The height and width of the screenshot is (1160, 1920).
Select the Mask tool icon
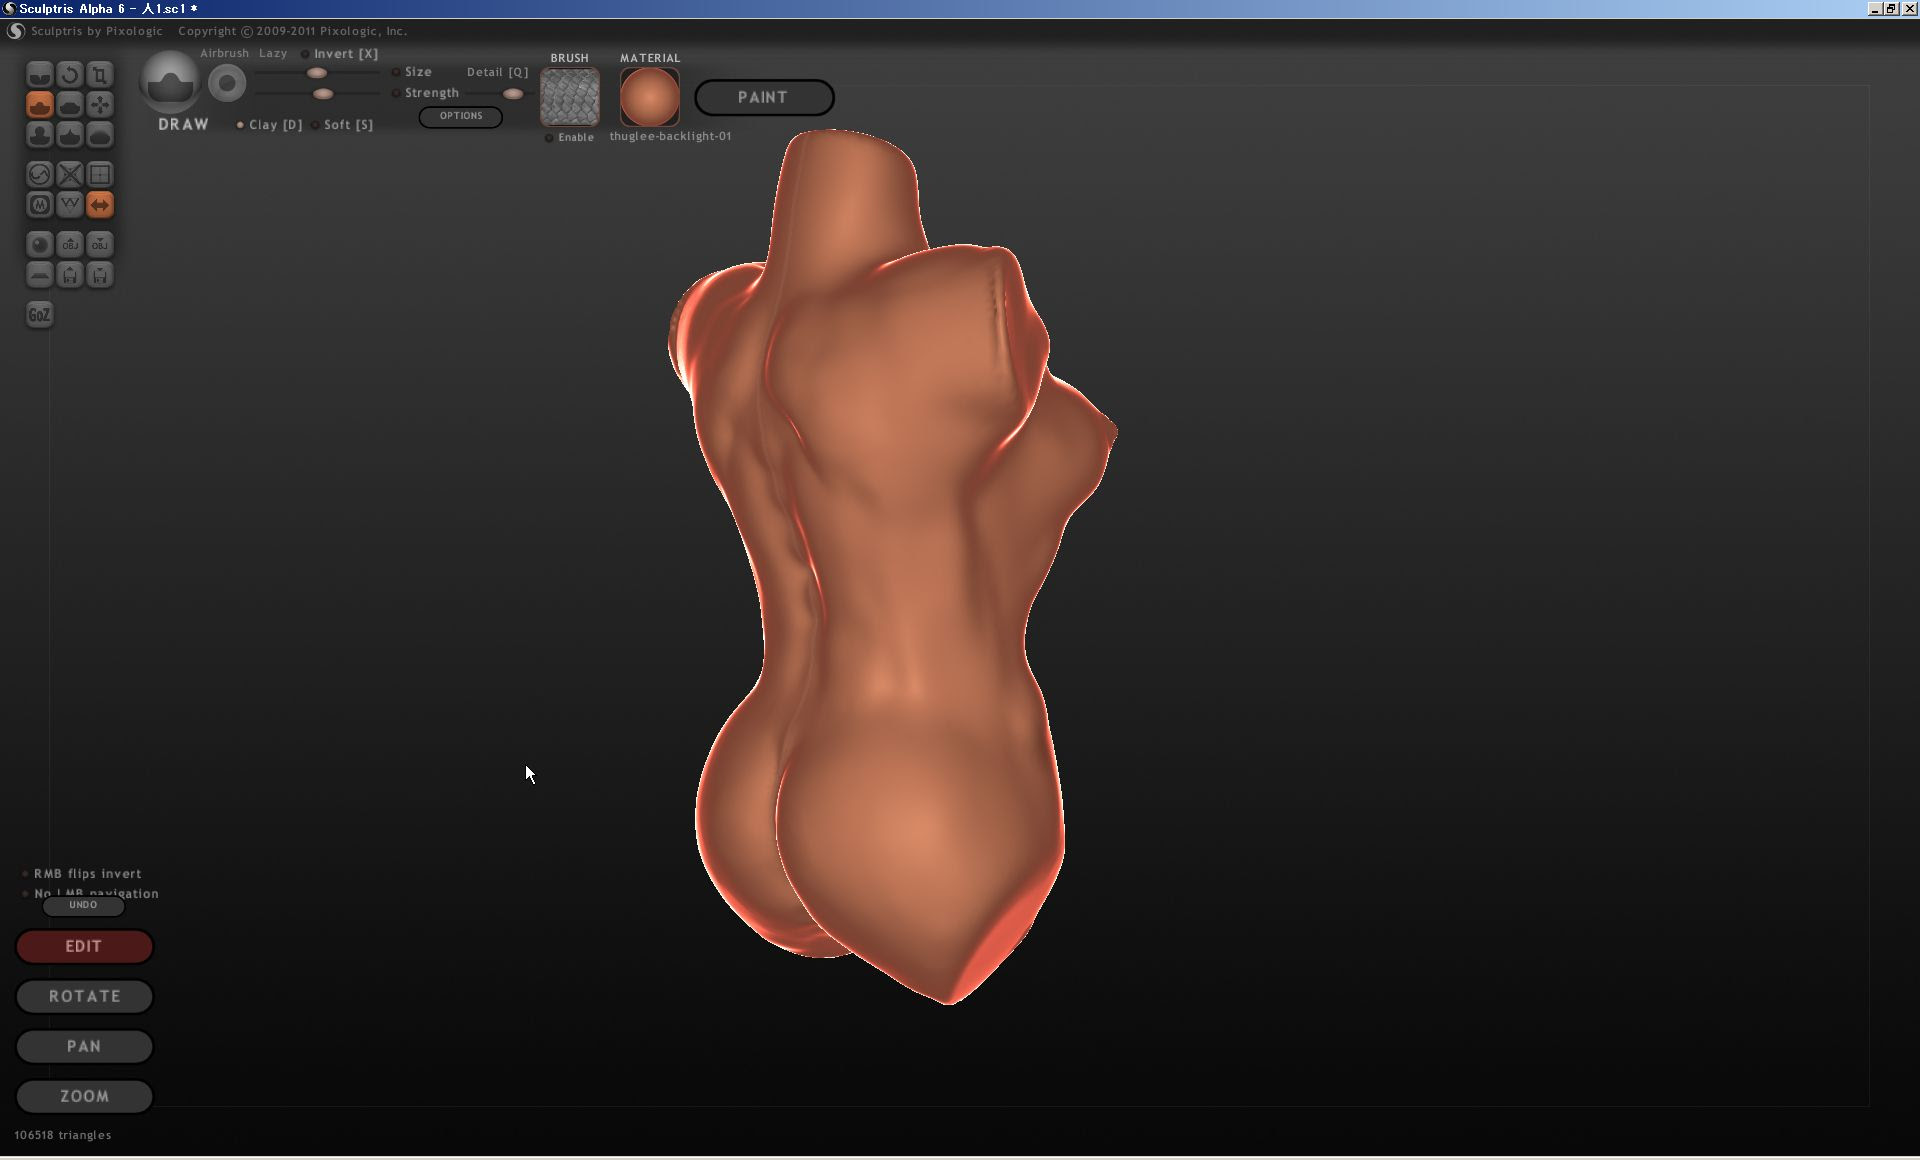tap(39, 205)
